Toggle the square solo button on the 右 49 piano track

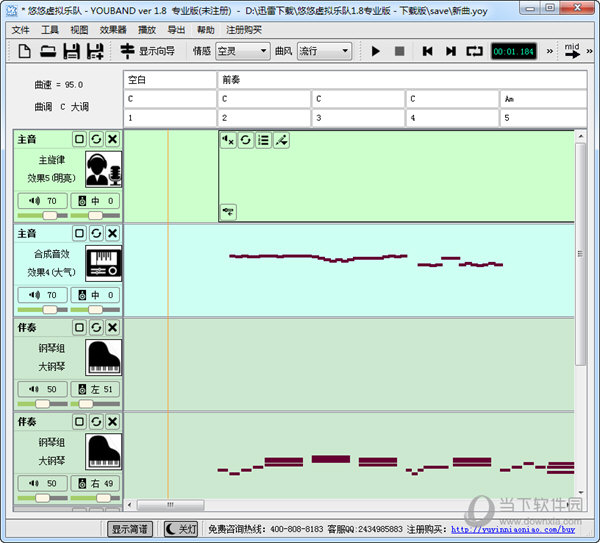click(x=79, y=421)
